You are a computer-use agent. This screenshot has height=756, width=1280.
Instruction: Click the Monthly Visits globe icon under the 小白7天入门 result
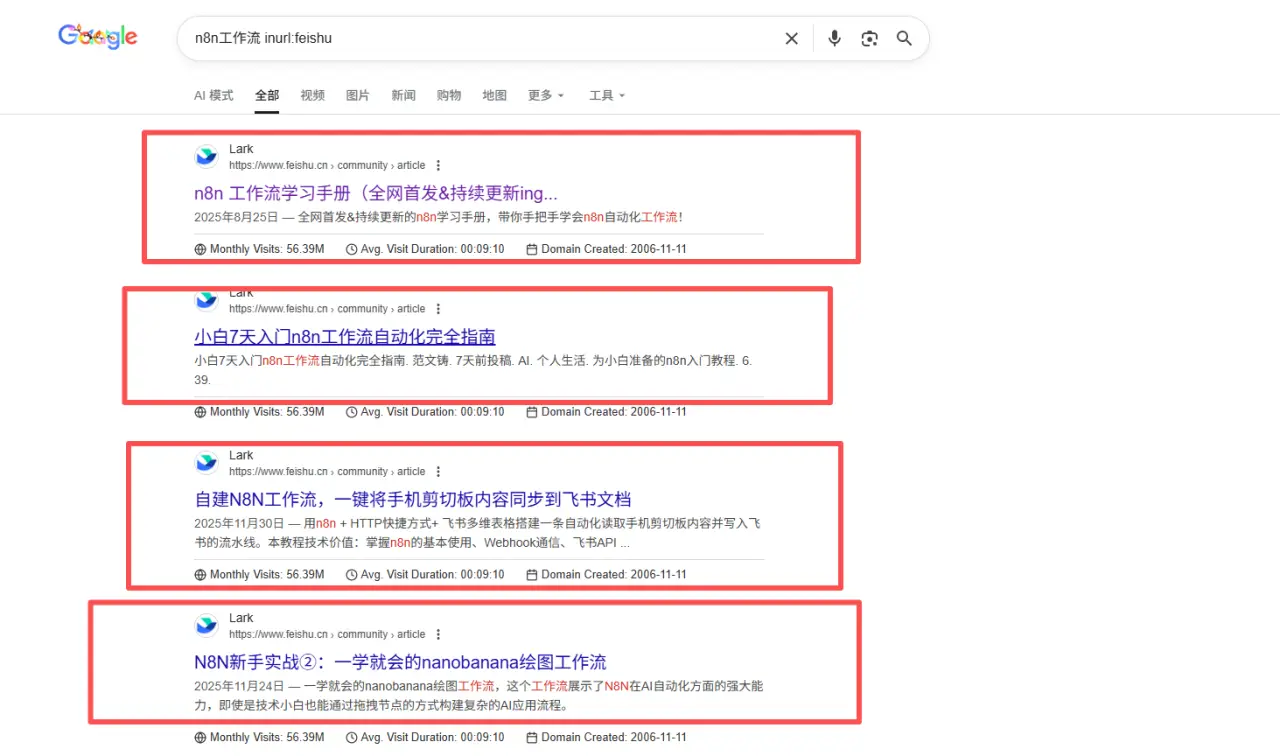[201, 412]
